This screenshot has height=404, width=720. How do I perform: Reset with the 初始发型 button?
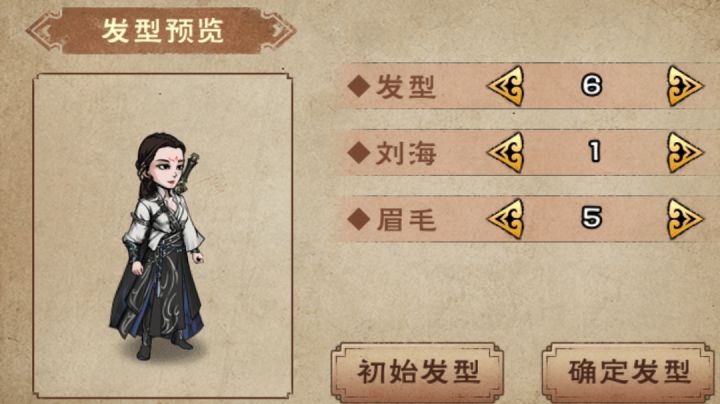point(417,372)
